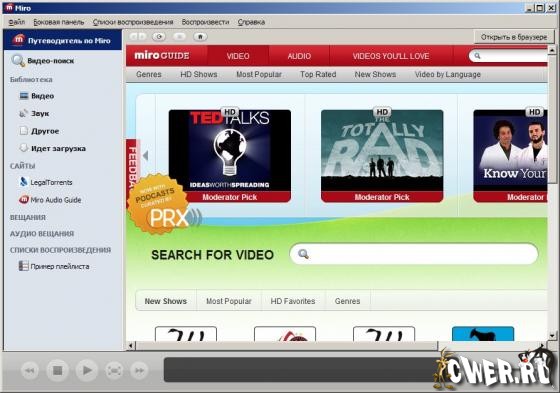The width and height of the screenshot is (560, 393).
Task: Open the Playlists menu
Action: coord(133,22)
